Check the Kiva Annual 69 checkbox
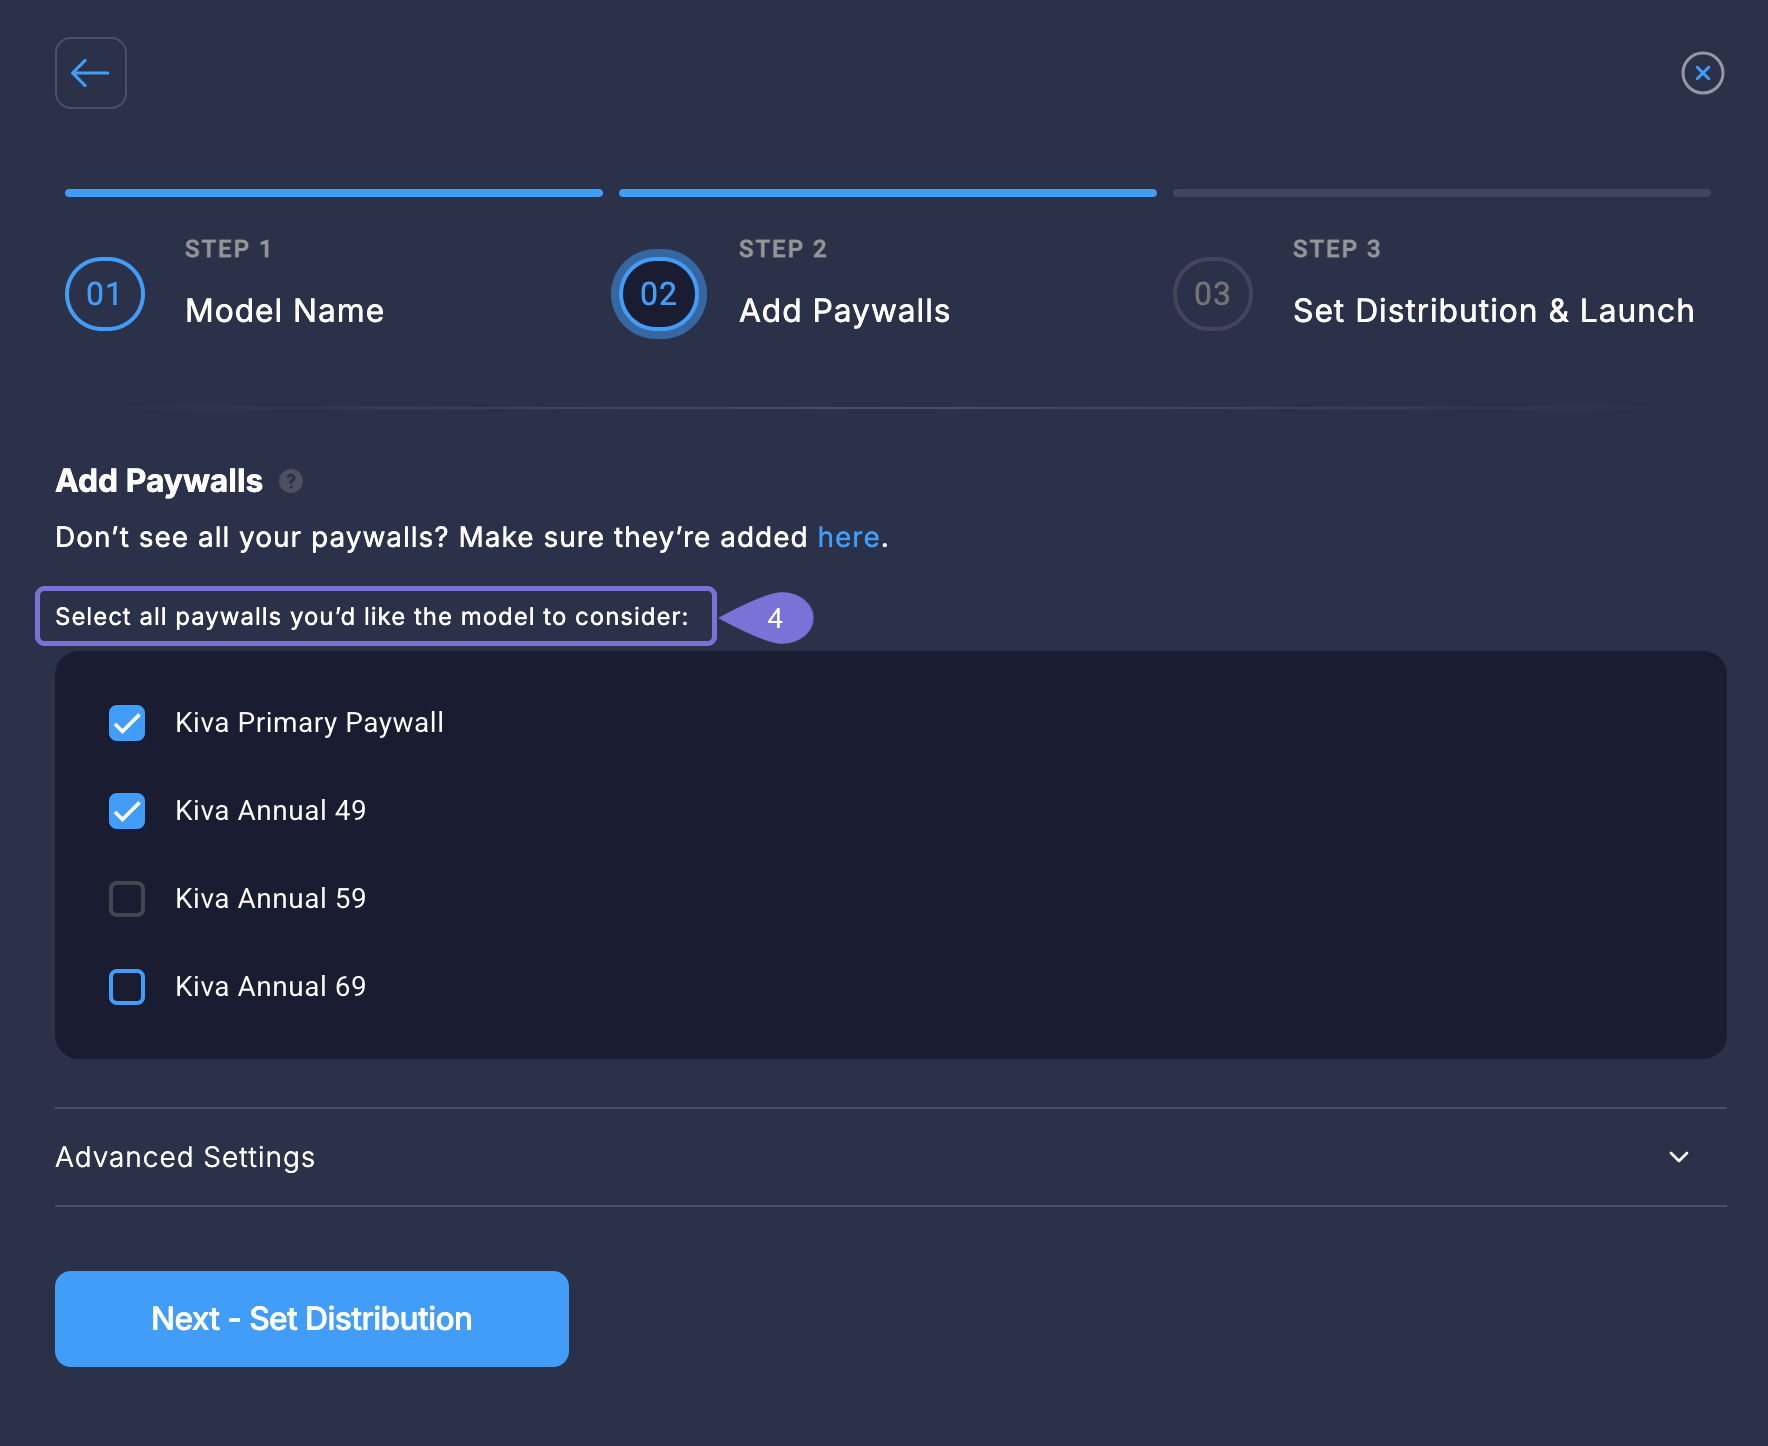This screenshot has width=1768, height=1446. [126, 986]
